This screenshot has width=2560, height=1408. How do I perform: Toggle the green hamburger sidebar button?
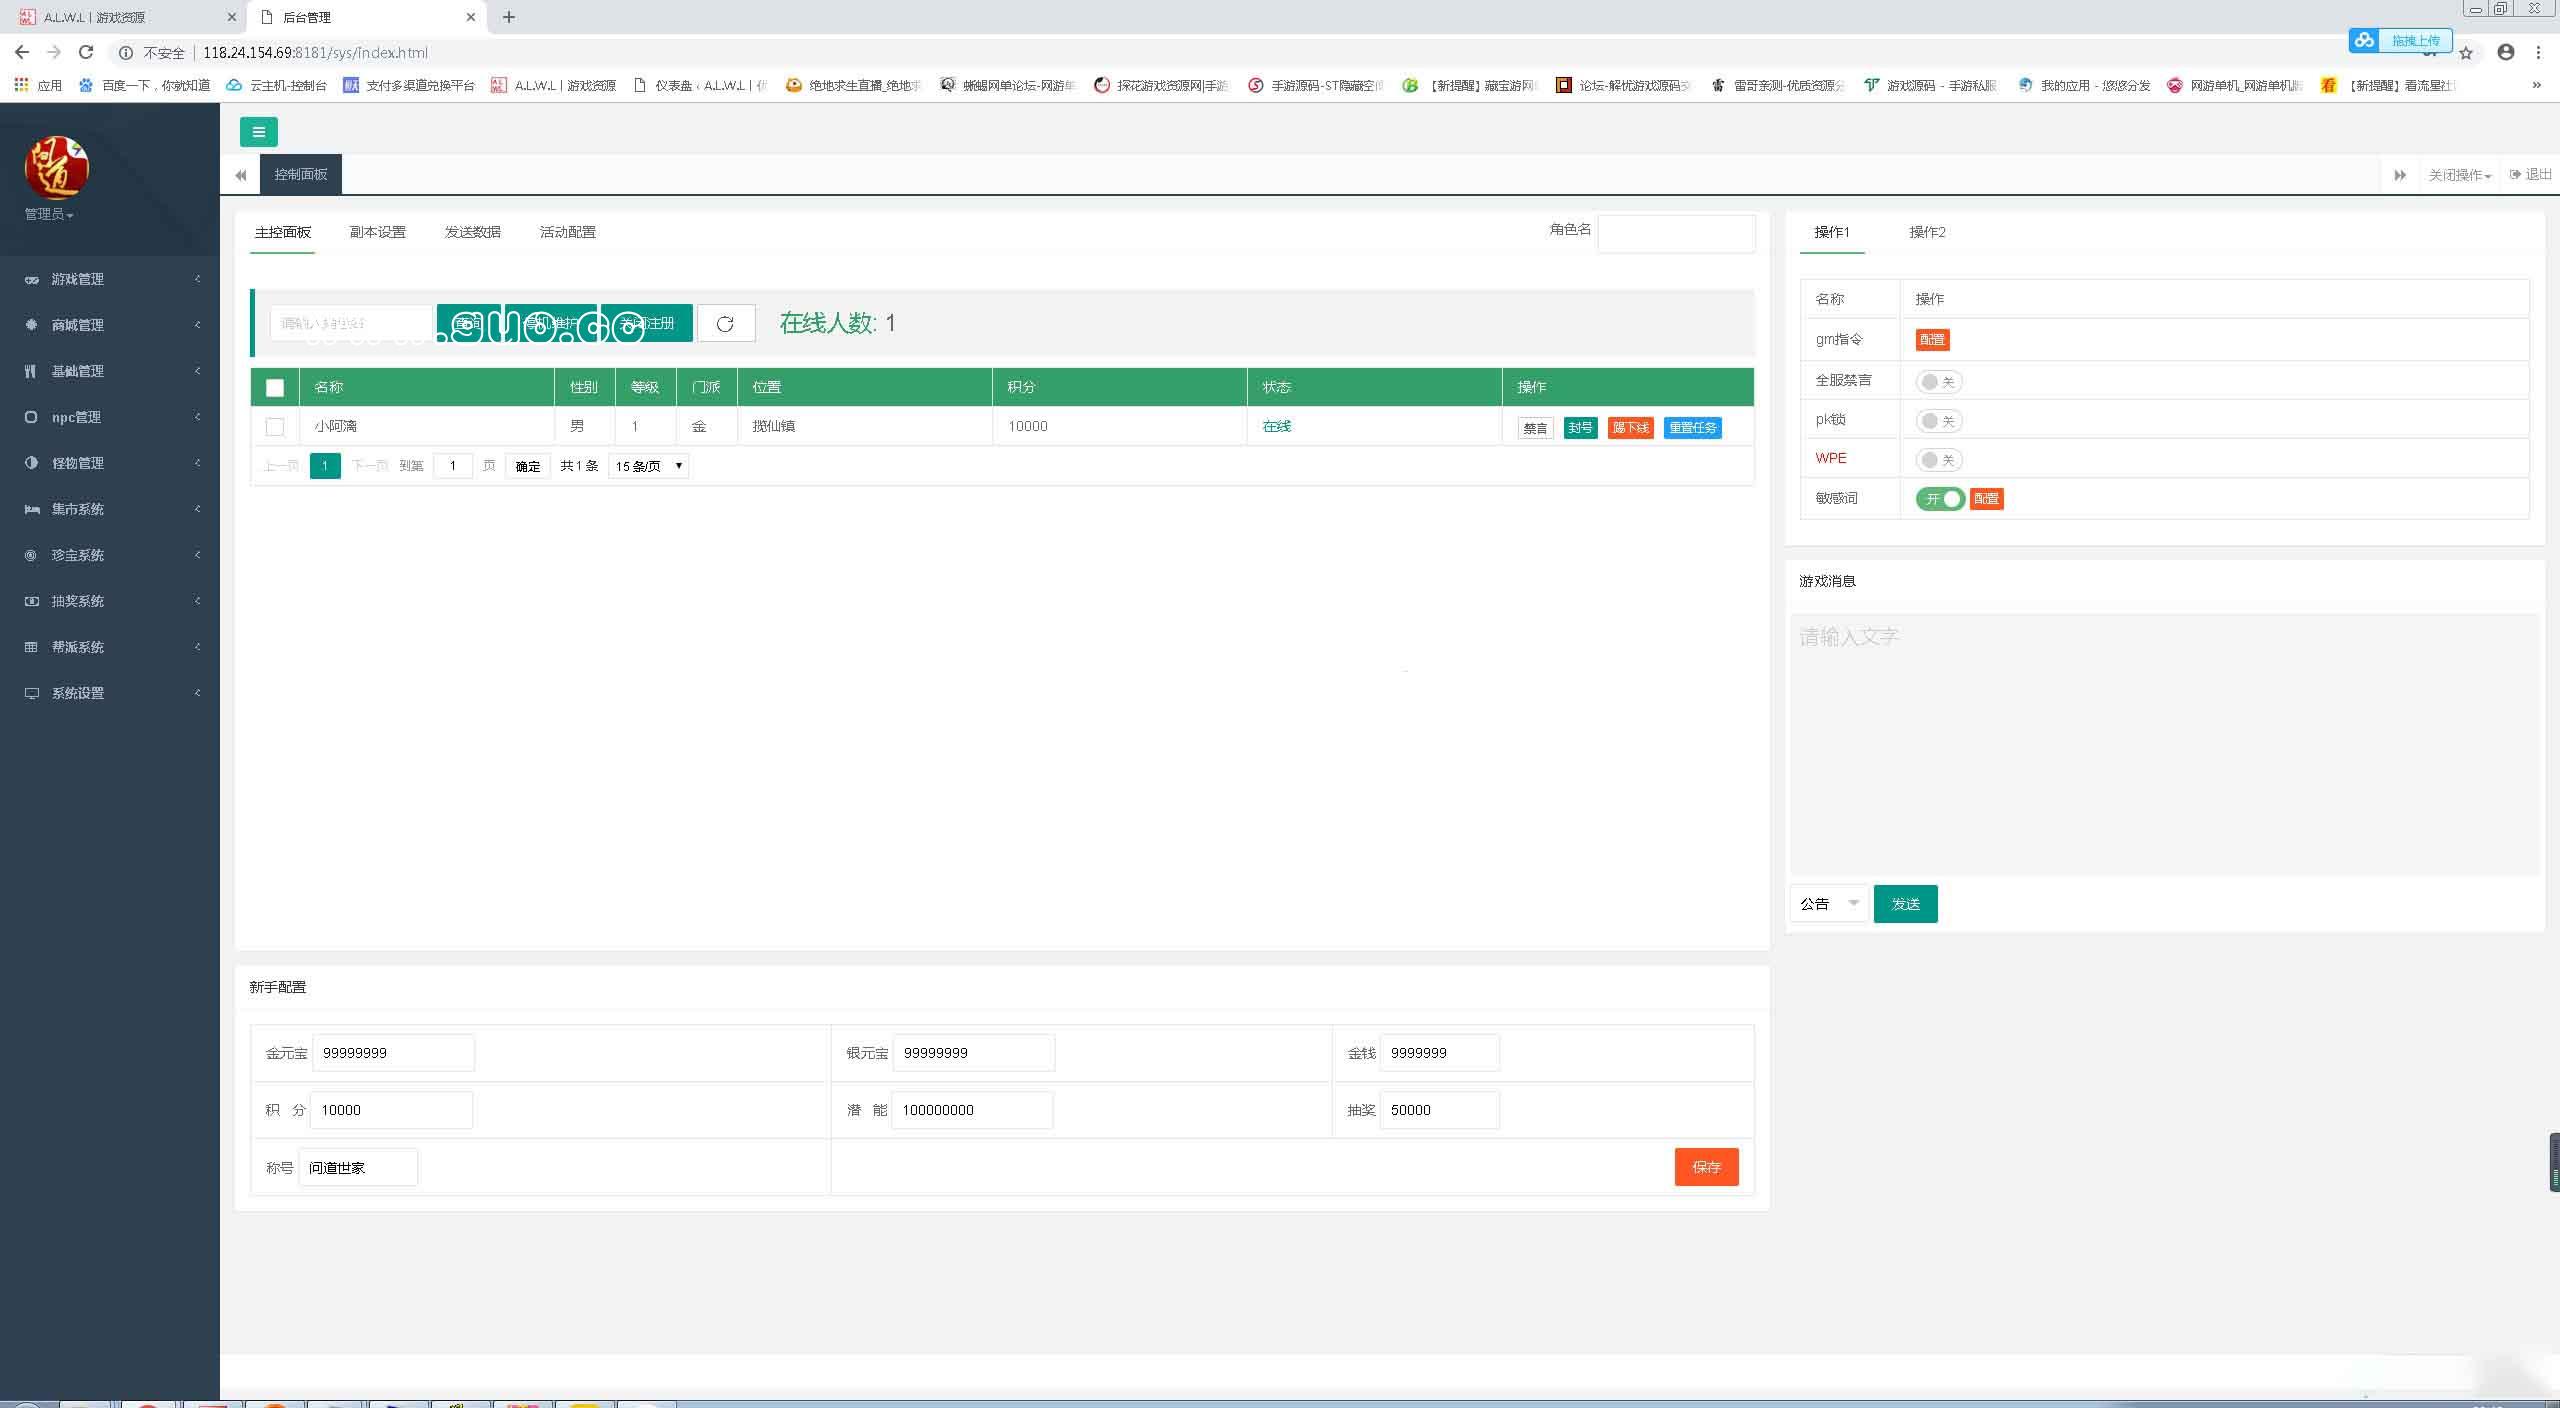pos(259,132)
